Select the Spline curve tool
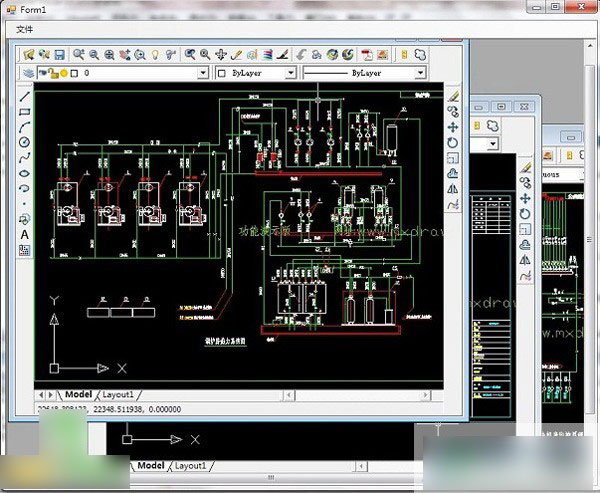The image size is (600, 493). pos(24,158)
